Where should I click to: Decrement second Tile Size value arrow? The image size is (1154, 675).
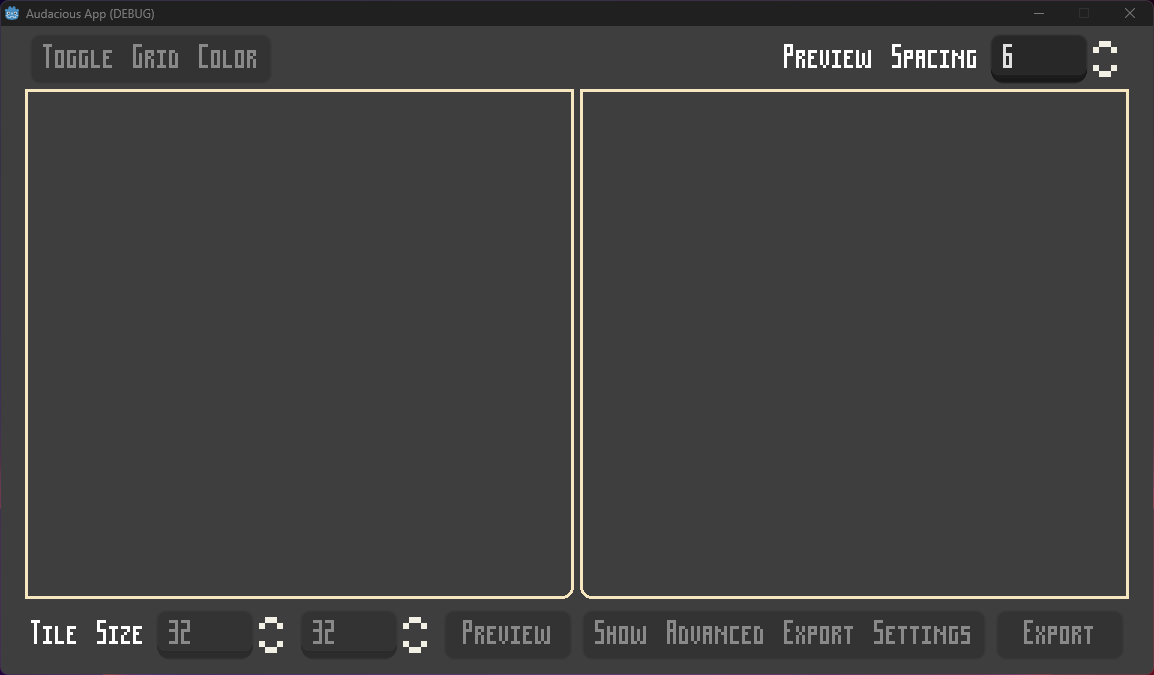tap(415, 645)
